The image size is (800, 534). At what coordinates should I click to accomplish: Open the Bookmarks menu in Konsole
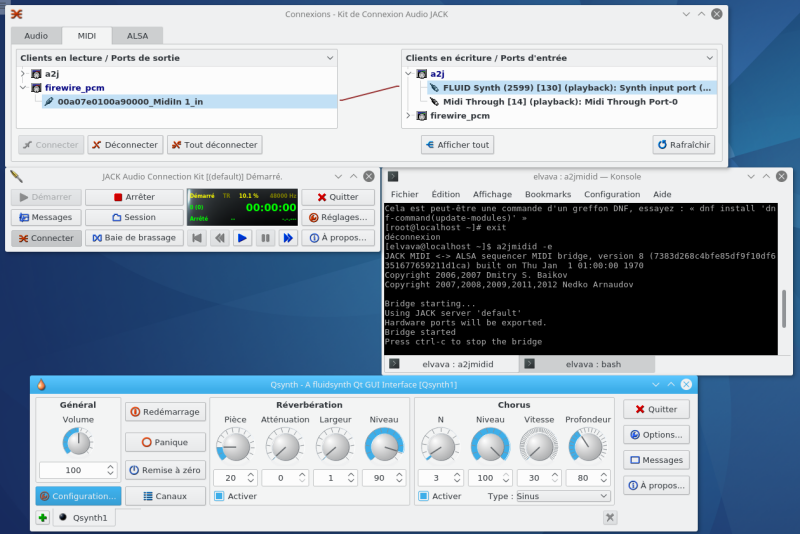pos(547,194)
